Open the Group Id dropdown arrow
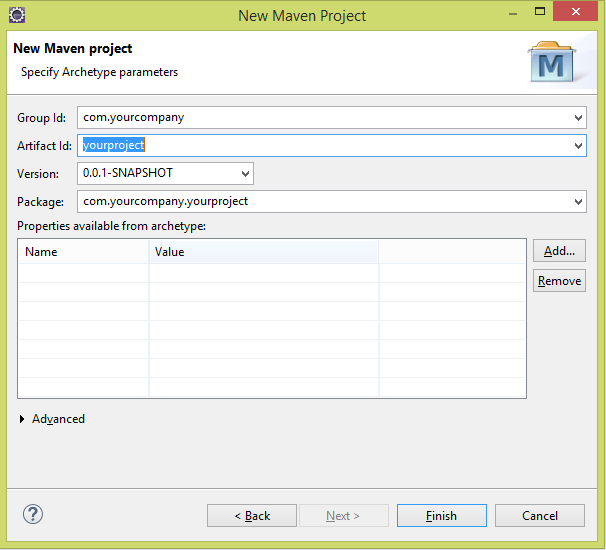This screenshot has height=550, width=606. click(578, 117)
